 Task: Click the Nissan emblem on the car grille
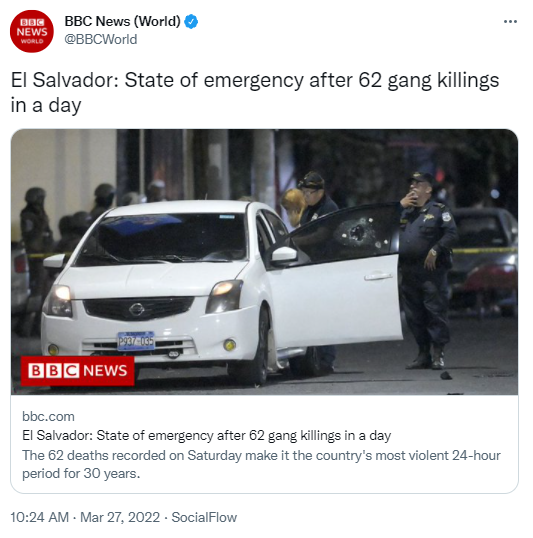136,309
